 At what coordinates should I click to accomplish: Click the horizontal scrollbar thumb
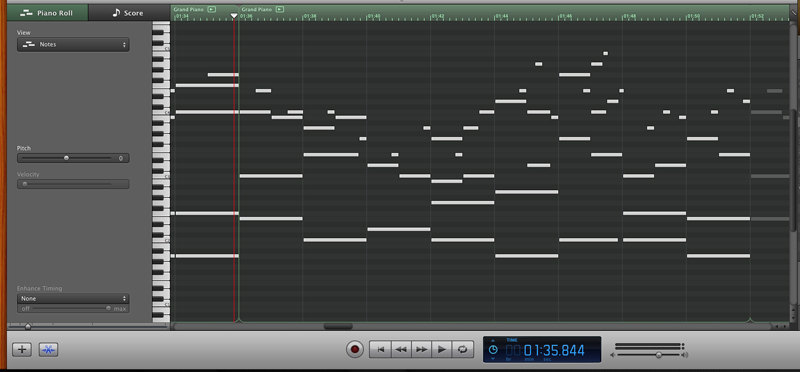(338, 326)
